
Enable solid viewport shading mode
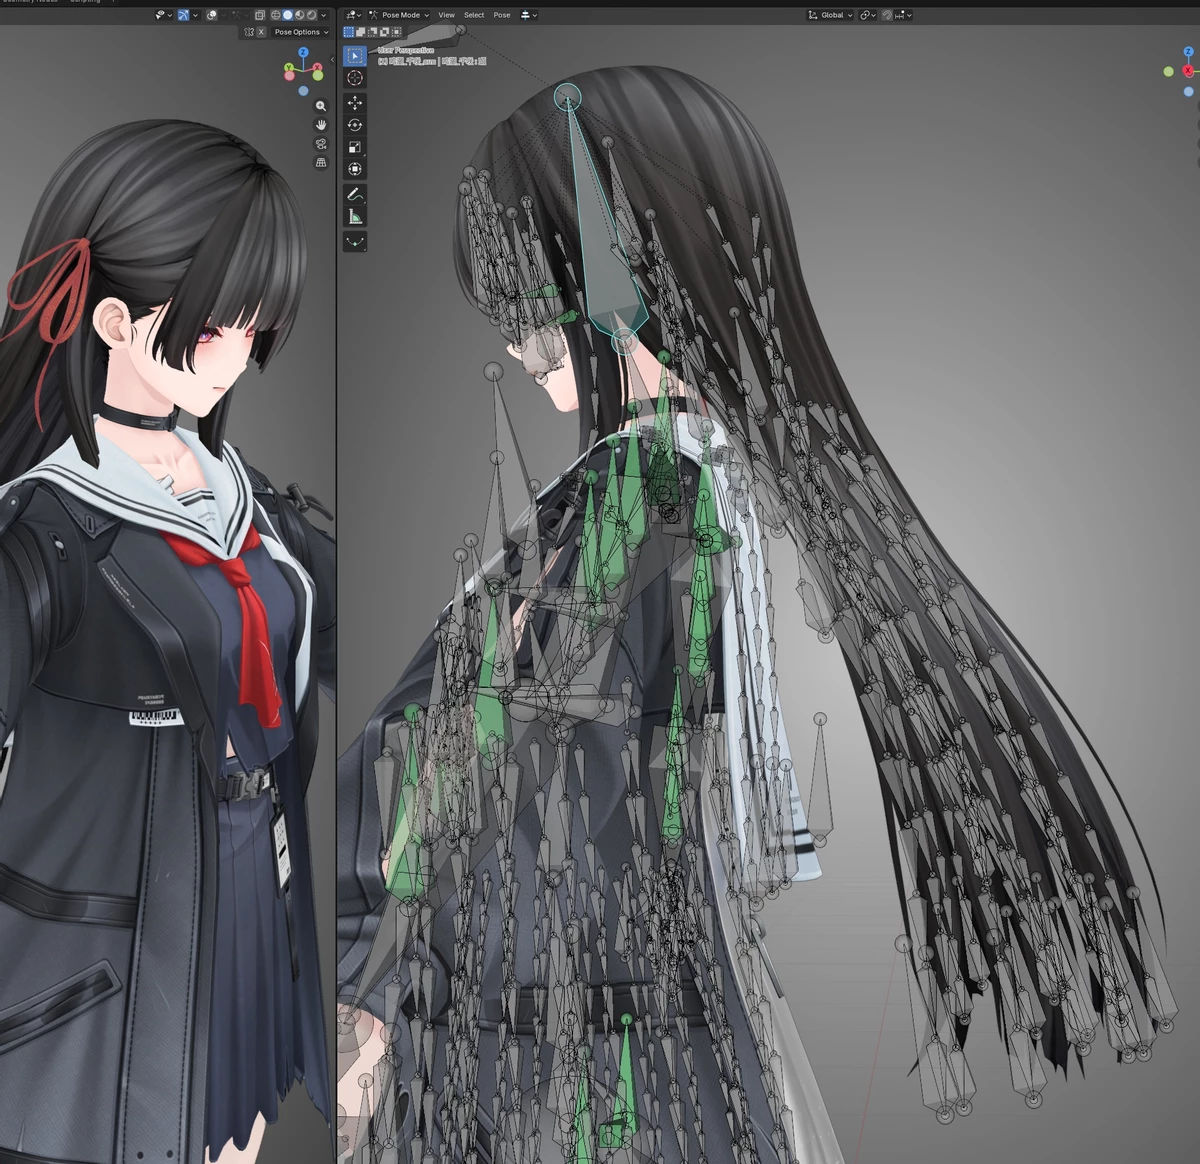click(287, 15)
